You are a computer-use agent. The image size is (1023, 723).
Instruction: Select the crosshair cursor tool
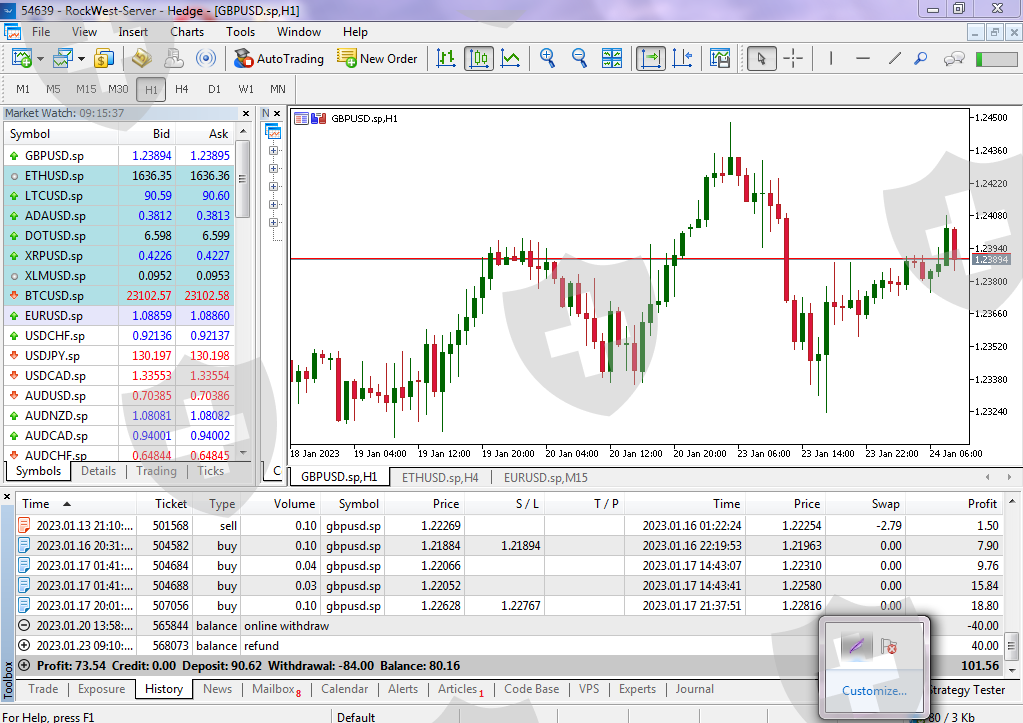[793, 59]
